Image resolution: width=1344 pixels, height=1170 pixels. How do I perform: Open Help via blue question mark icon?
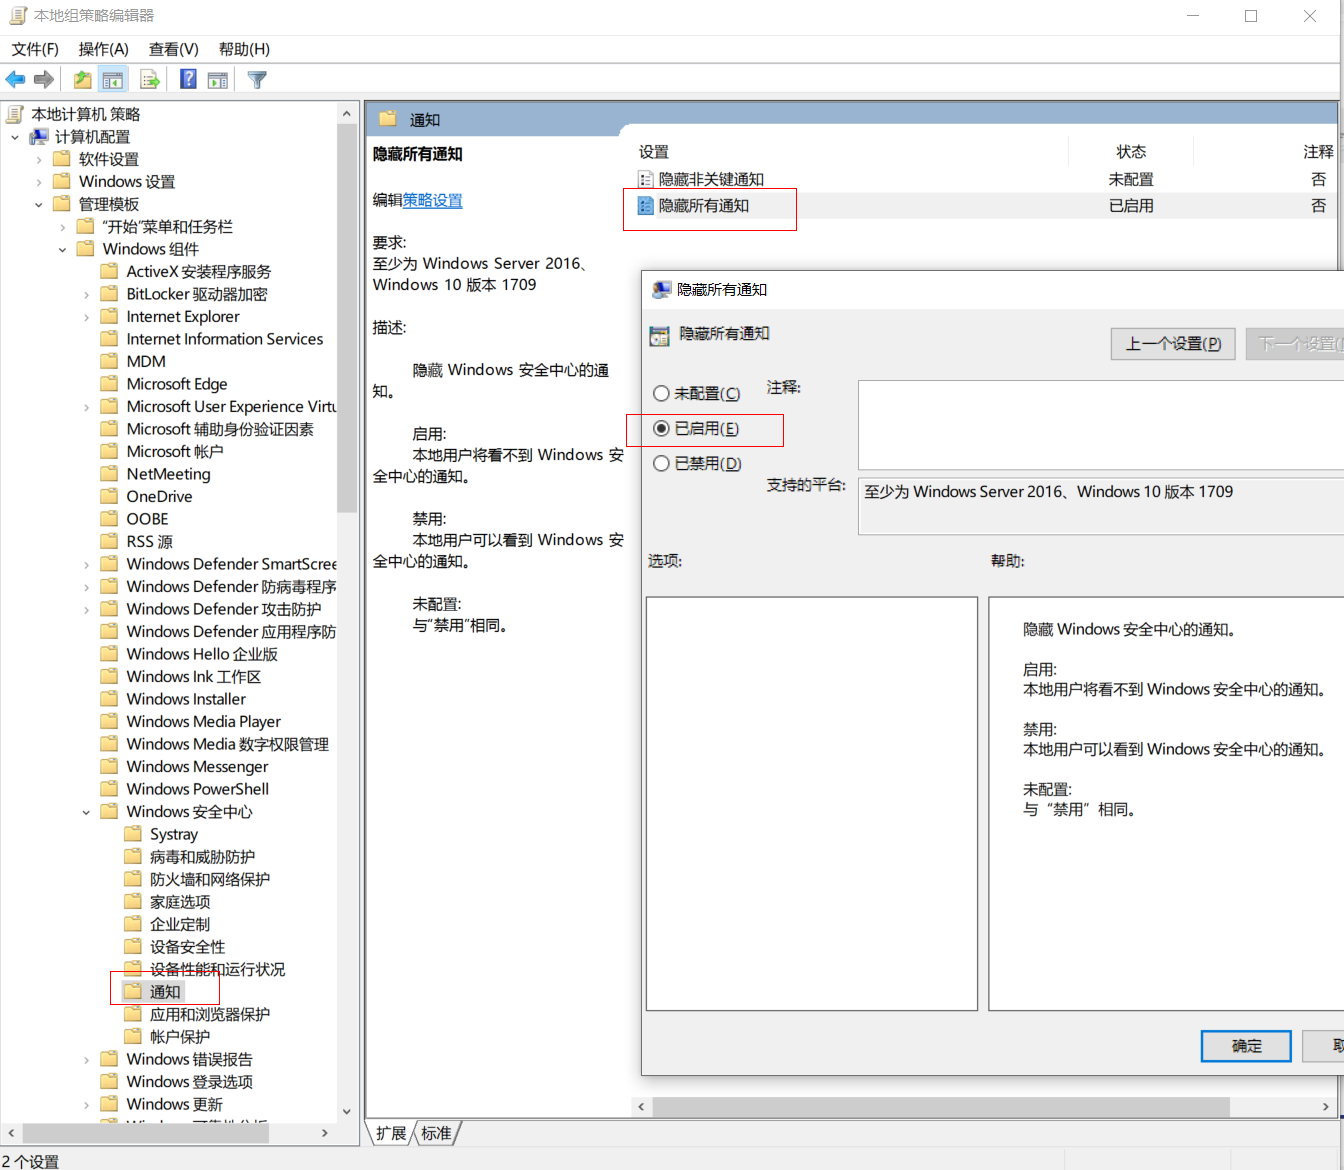point(188,80)
